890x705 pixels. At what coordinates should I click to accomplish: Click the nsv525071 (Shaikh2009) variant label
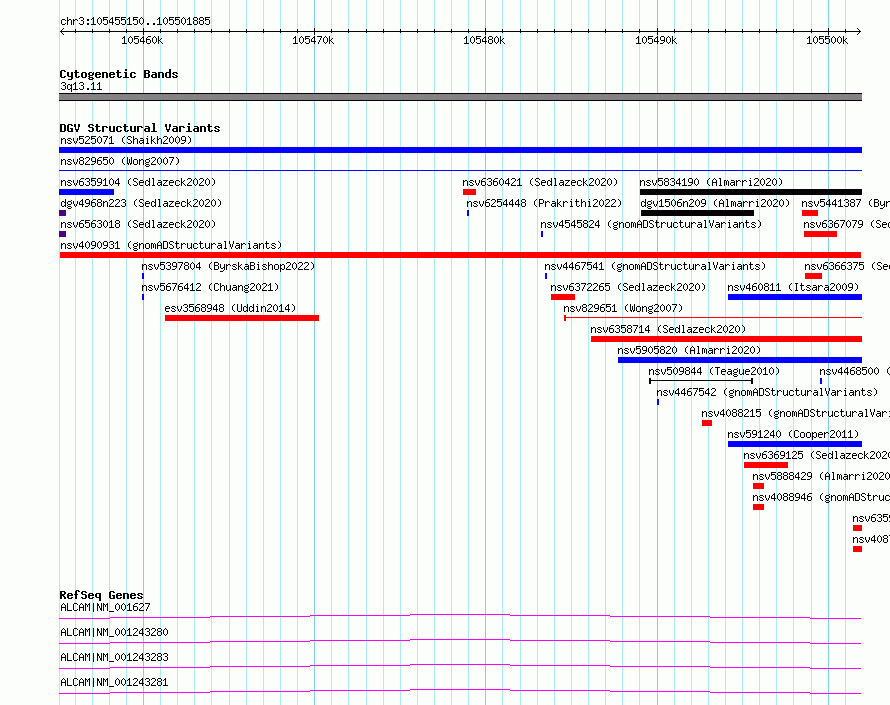click(126, 140)
